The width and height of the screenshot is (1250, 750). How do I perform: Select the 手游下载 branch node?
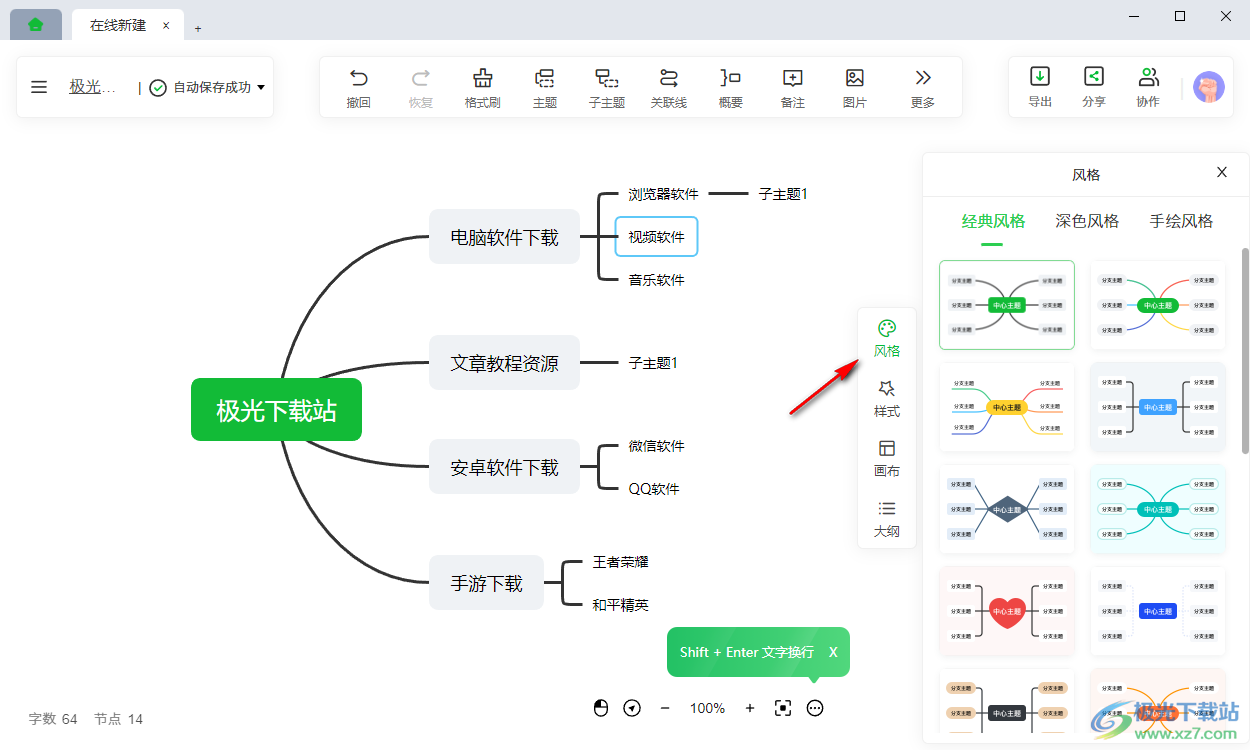click(486, 583)
